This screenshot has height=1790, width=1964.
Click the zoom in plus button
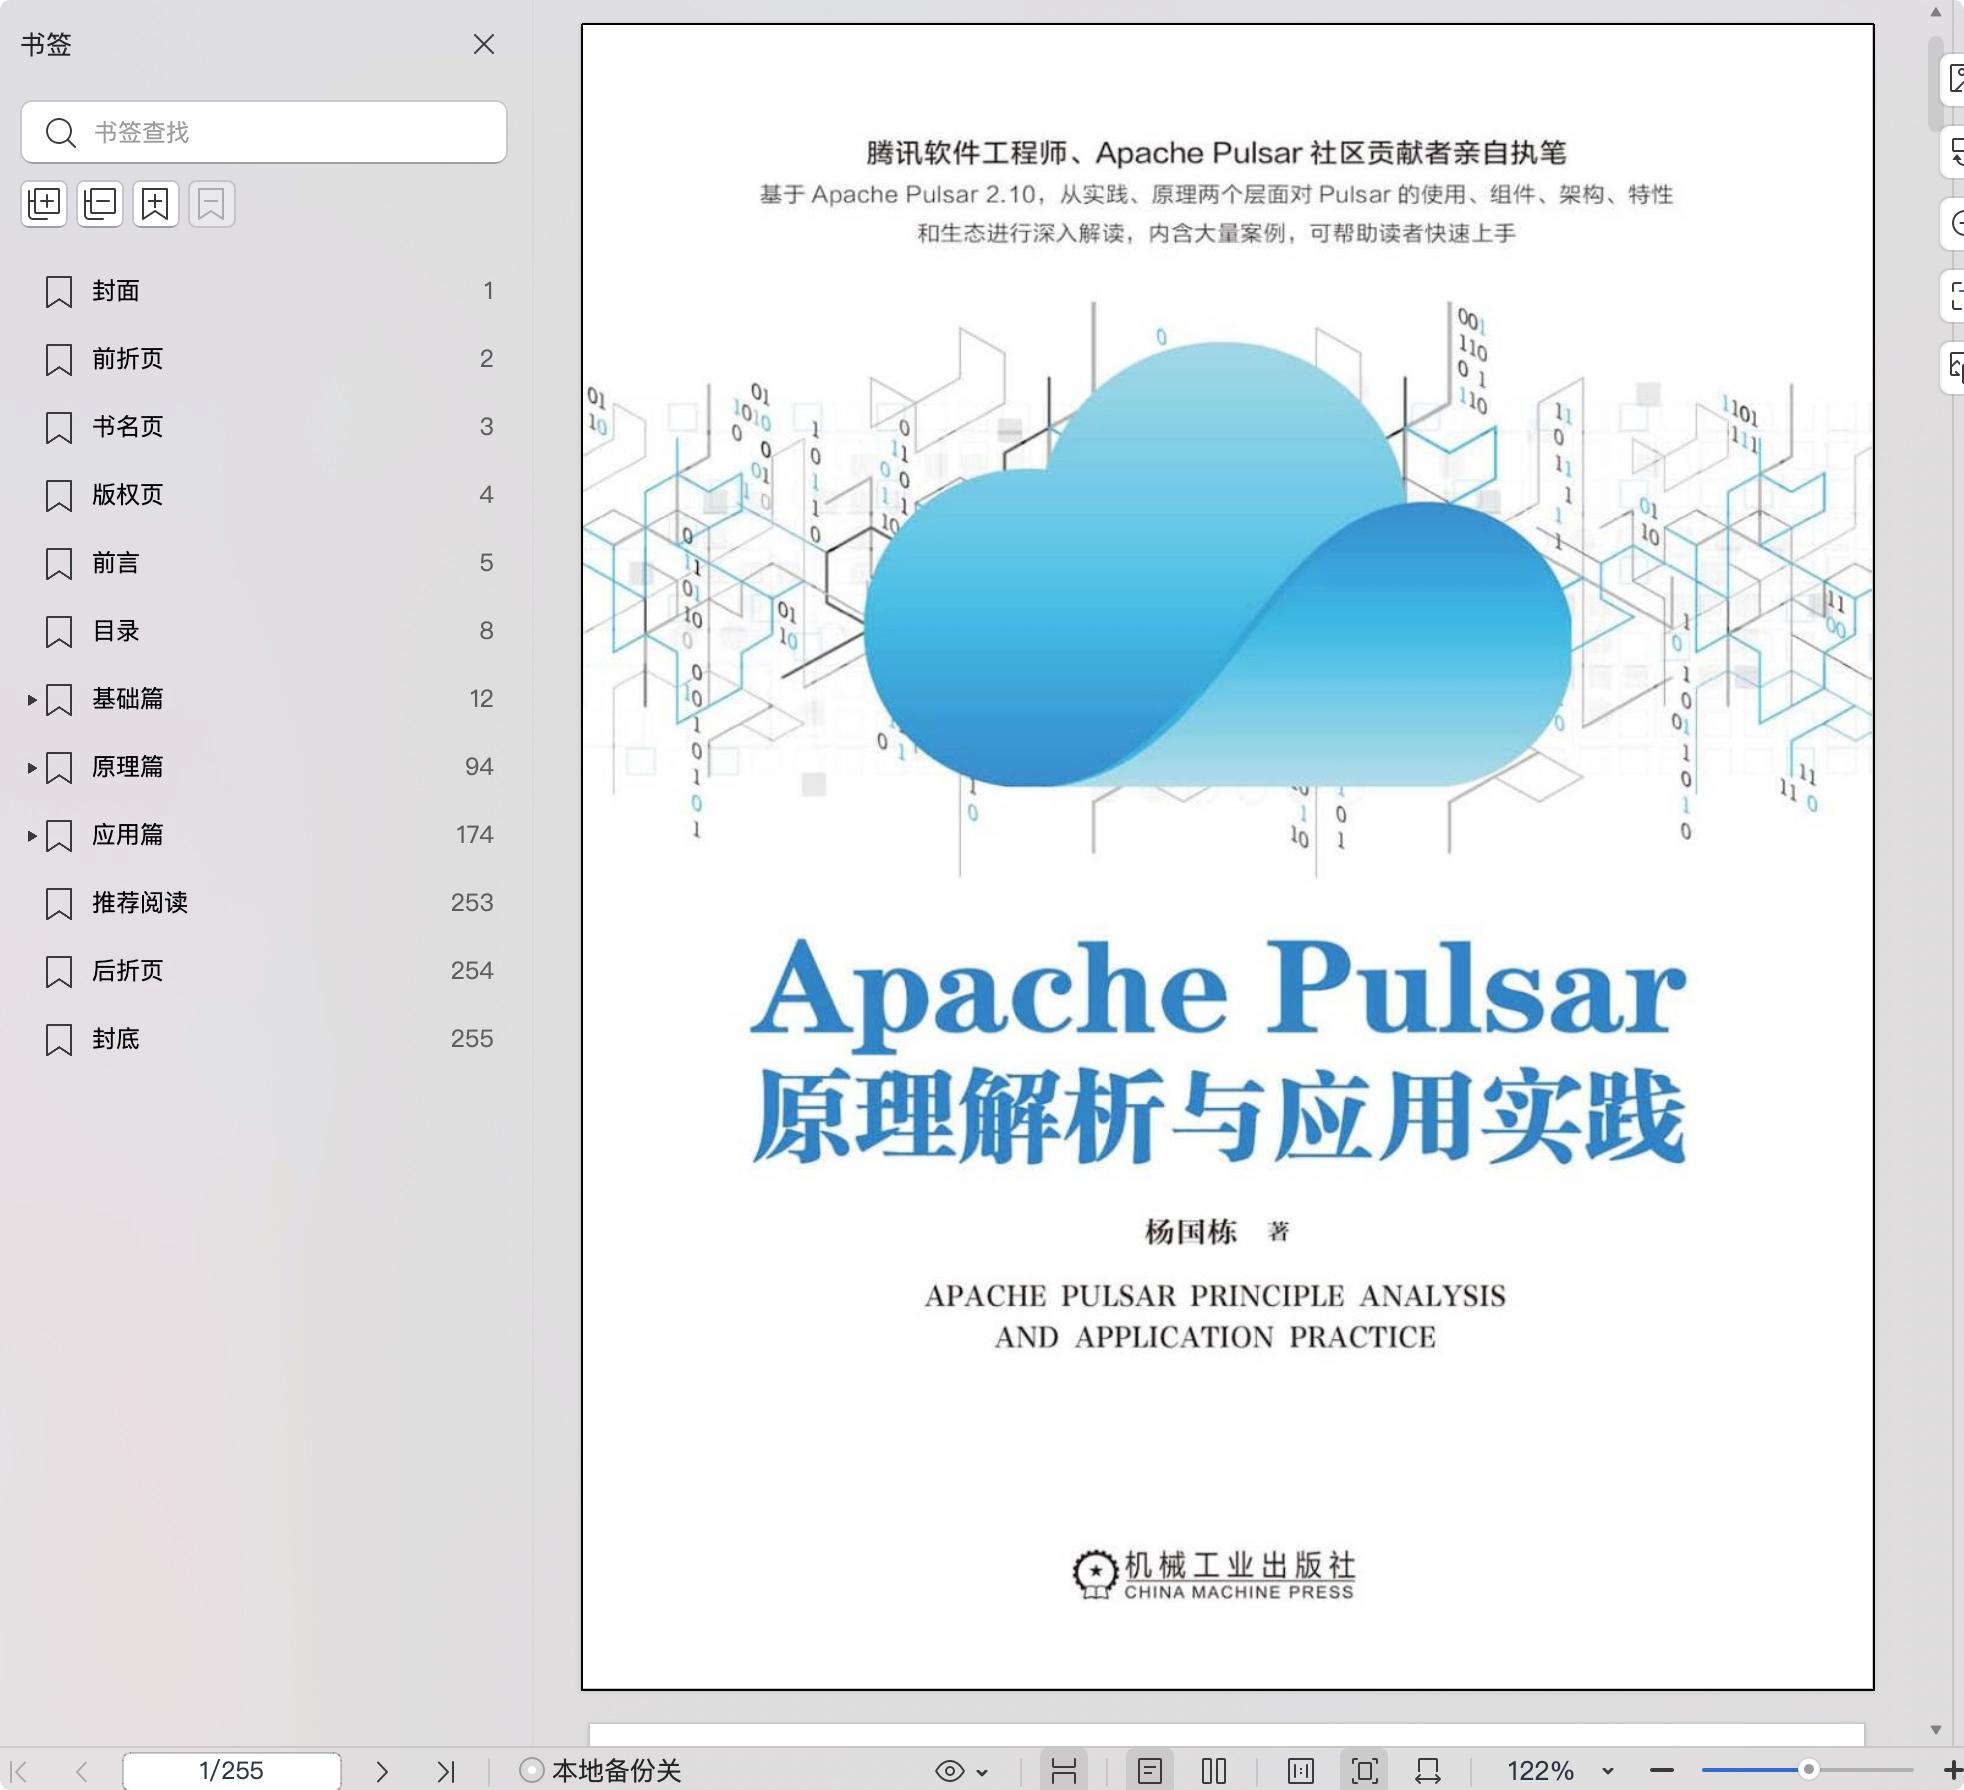coord(1951,1771)
